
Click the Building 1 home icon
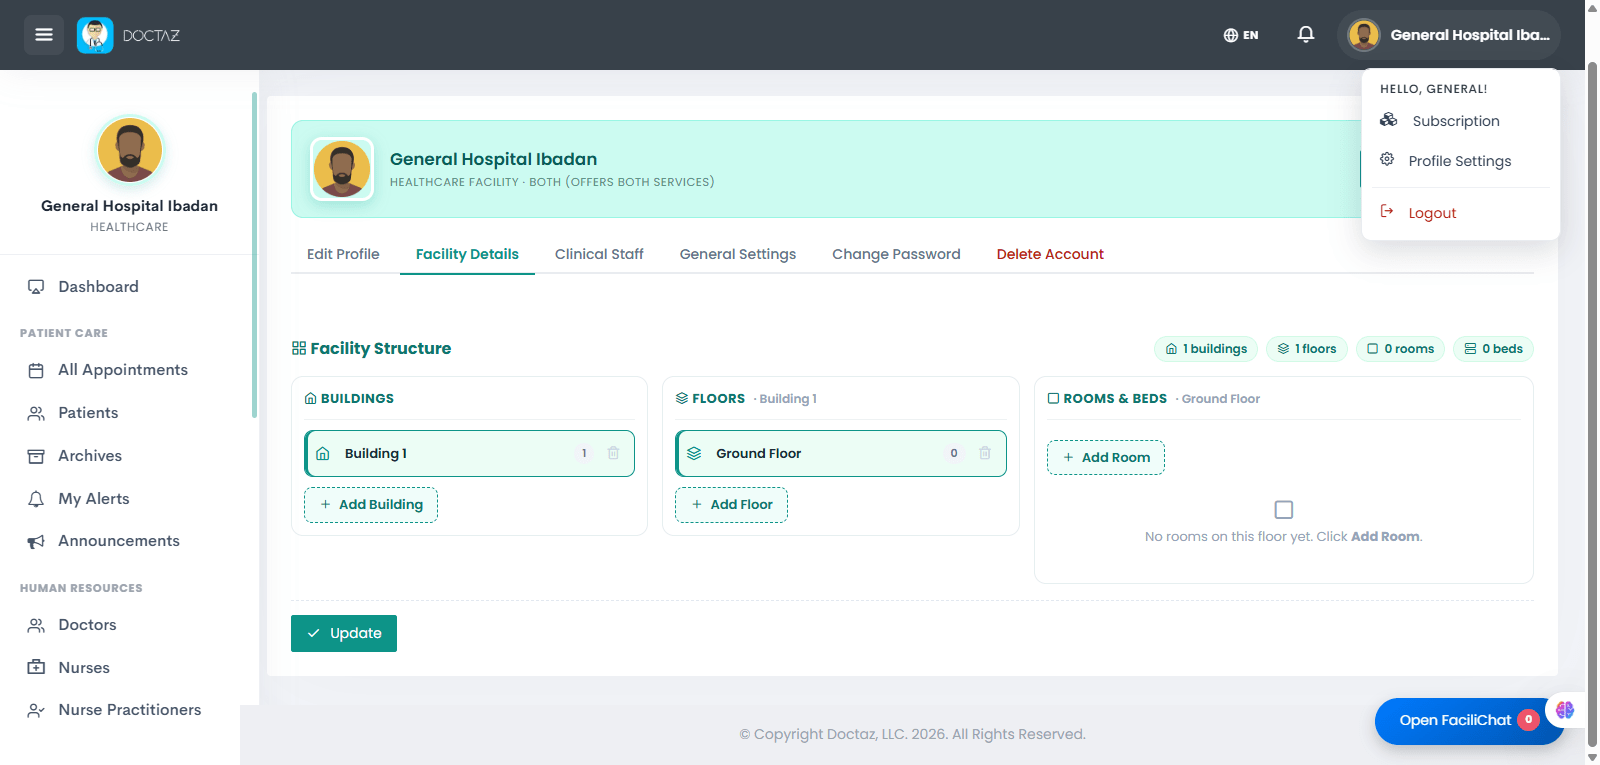click(x=323, y=454)
